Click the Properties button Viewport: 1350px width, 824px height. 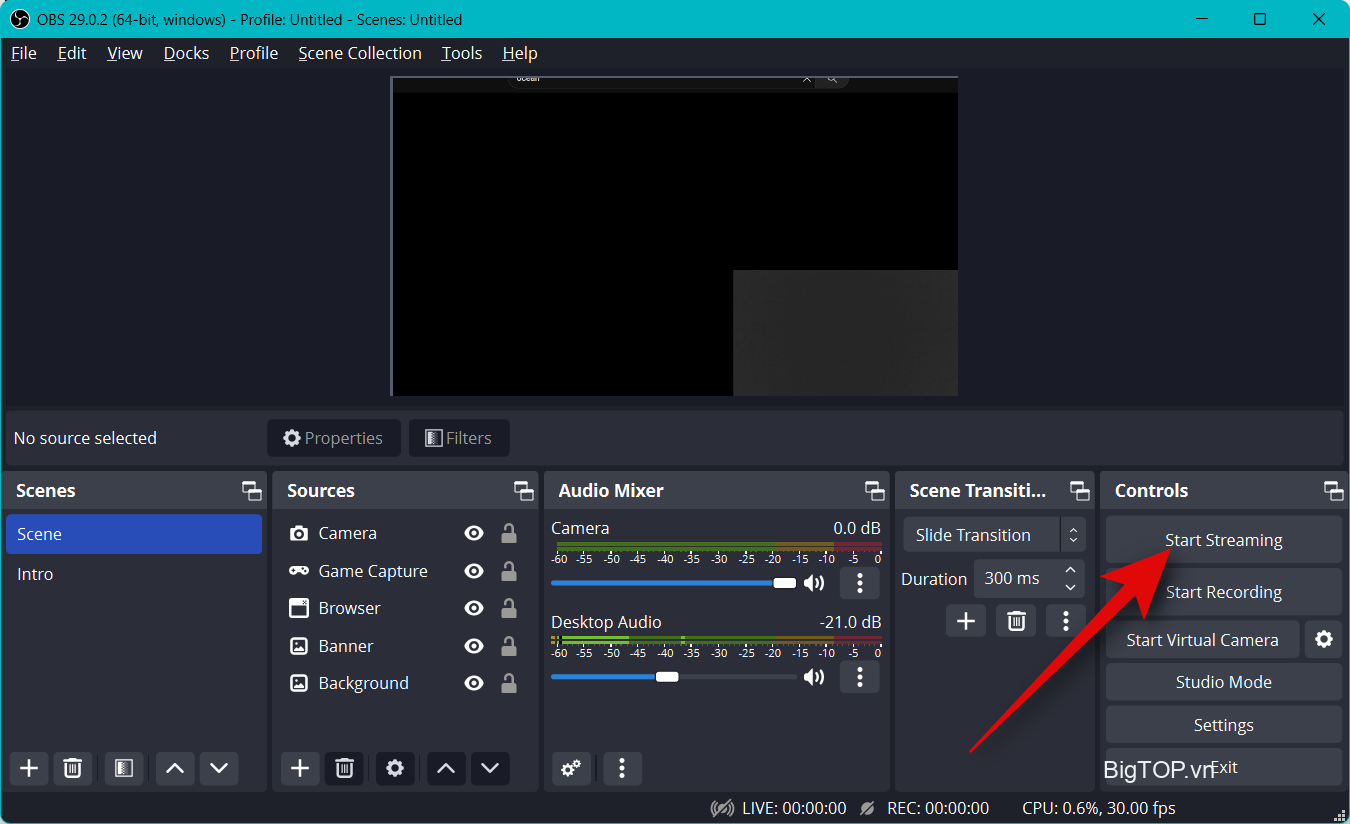[334, 438]
